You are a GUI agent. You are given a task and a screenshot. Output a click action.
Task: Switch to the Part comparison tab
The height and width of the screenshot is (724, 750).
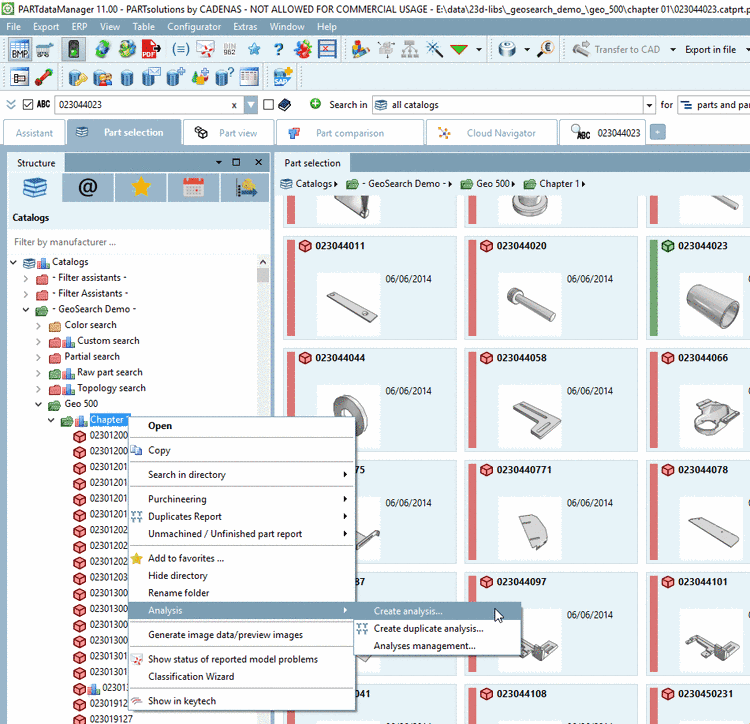pyautogui.click(x=350, y=133)
